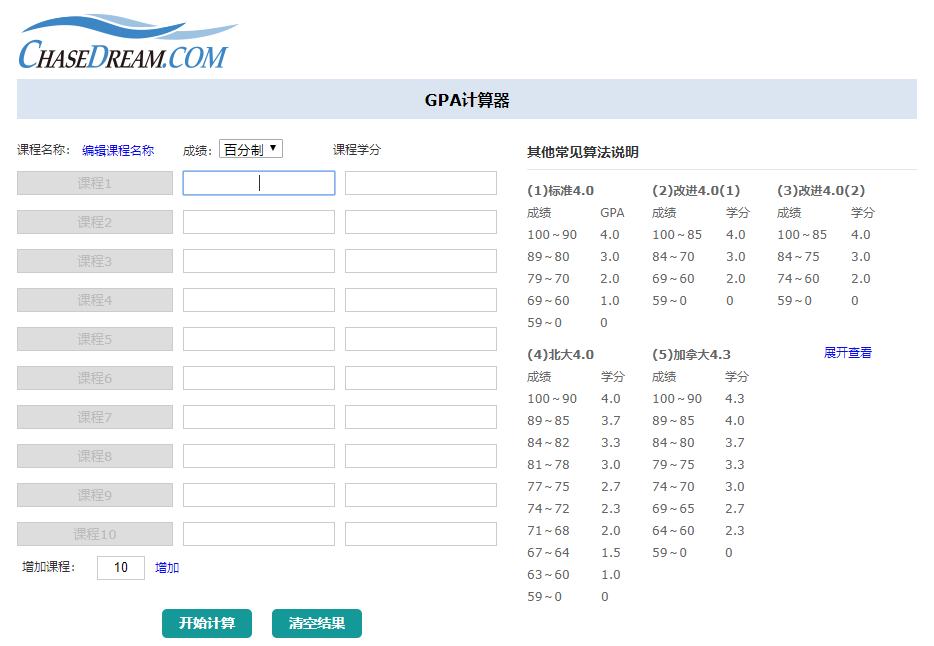Click the (5)加拿大4.3 algorithm heading
Image resolution: width=934 pixels, height=646 pixels.
693,353
